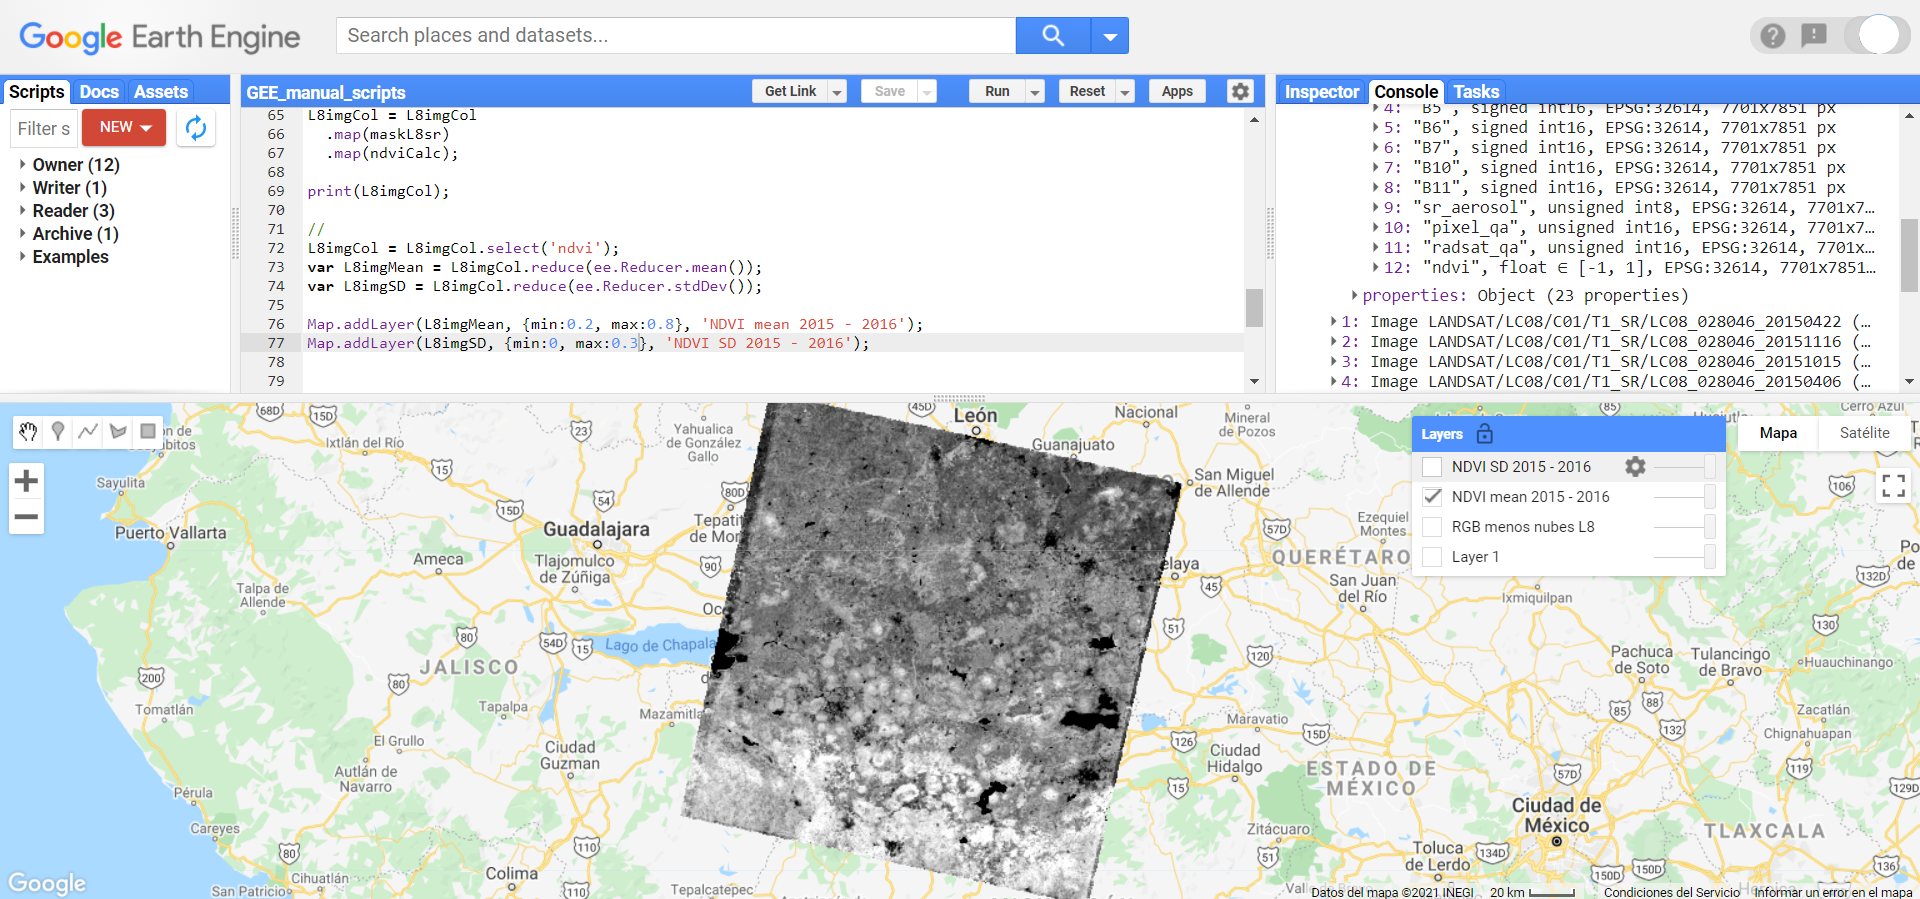1920x899 pixels.
Task: Expand the properties Object in console
Action: coord(1354,295)
